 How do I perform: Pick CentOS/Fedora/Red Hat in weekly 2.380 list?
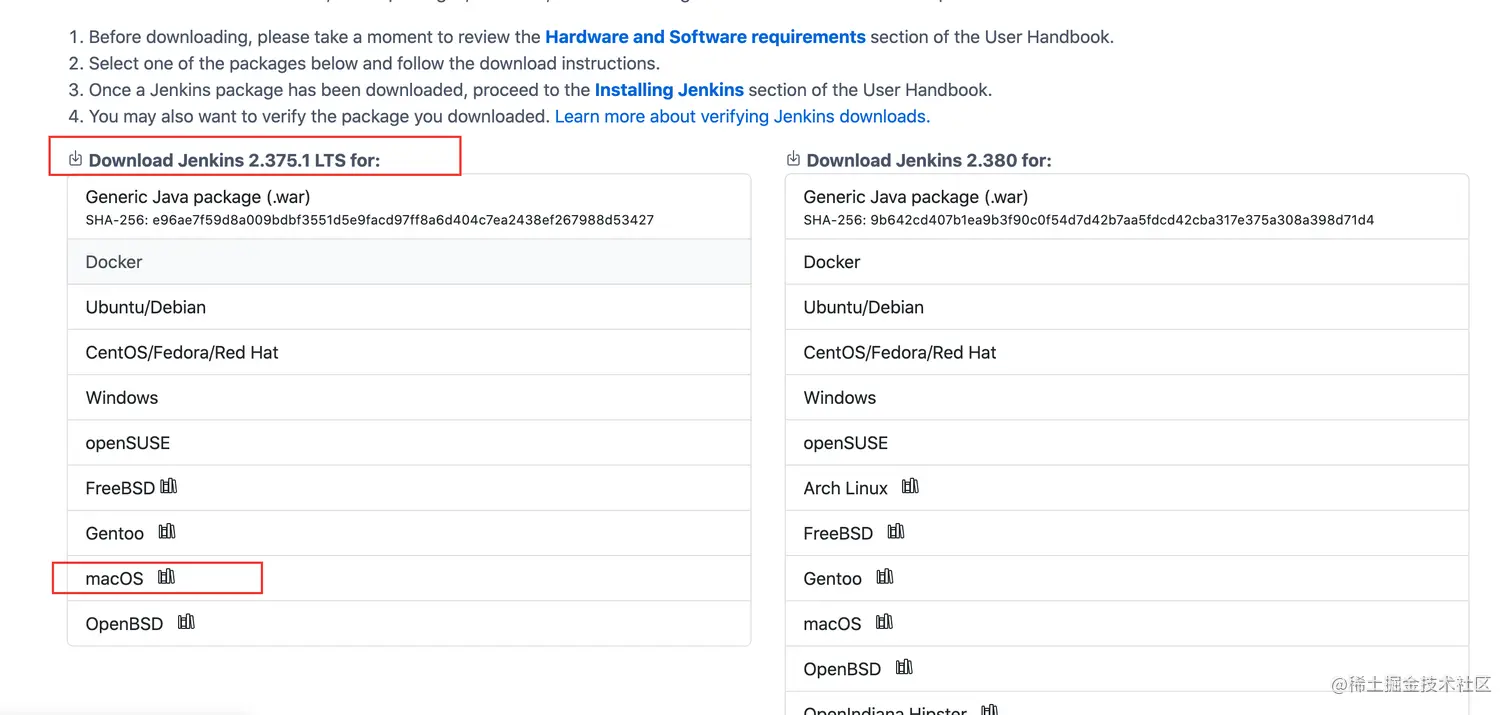pyautogui.click(x=900, y=353)
